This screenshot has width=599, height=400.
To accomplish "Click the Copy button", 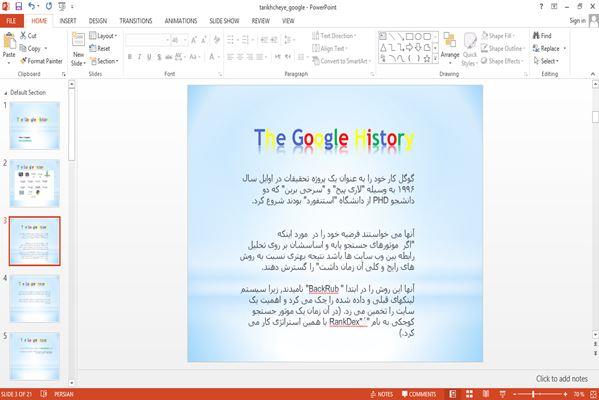I will click(30, 49).
